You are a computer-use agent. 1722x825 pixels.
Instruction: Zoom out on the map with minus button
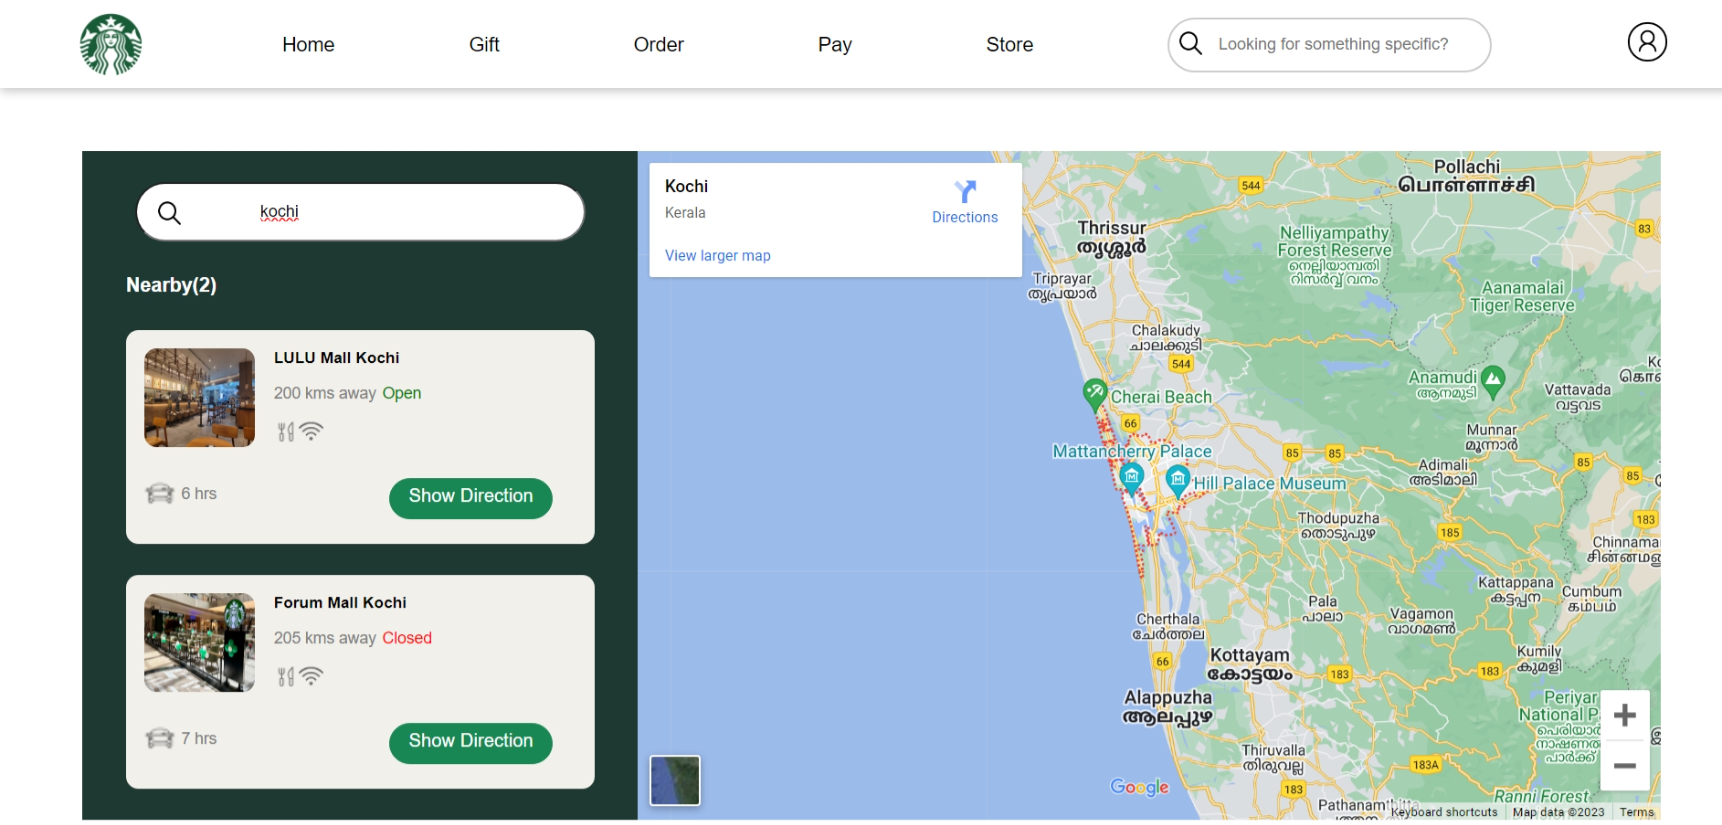point(1624,766)
